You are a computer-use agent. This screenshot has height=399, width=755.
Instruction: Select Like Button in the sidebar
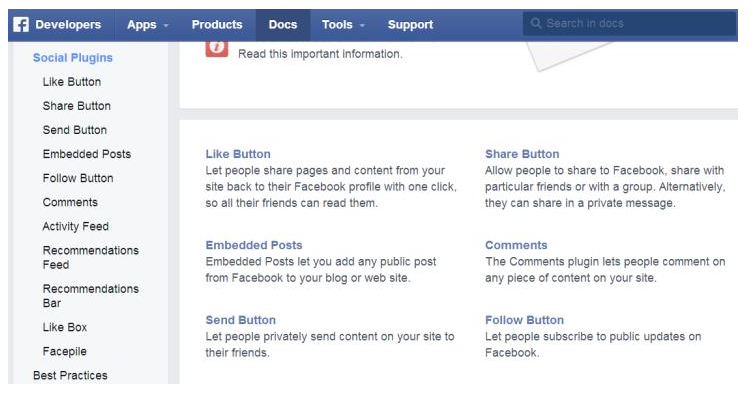(x=72, y=82)
